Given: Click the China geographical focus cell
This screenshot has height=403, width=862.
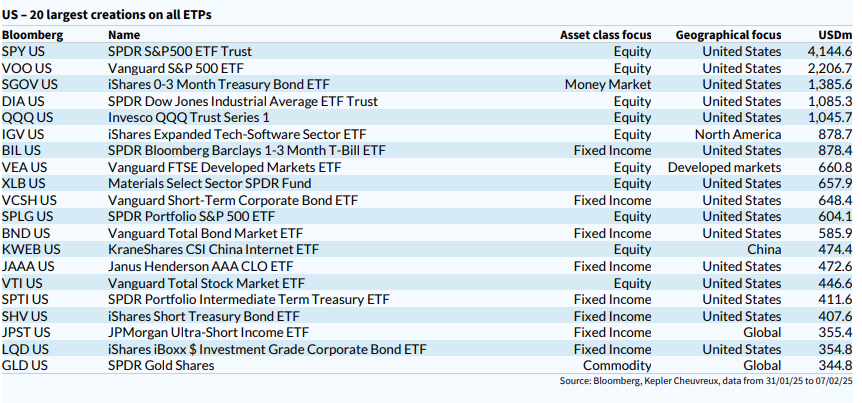Looking at the screenshot, I should (764, 249).
